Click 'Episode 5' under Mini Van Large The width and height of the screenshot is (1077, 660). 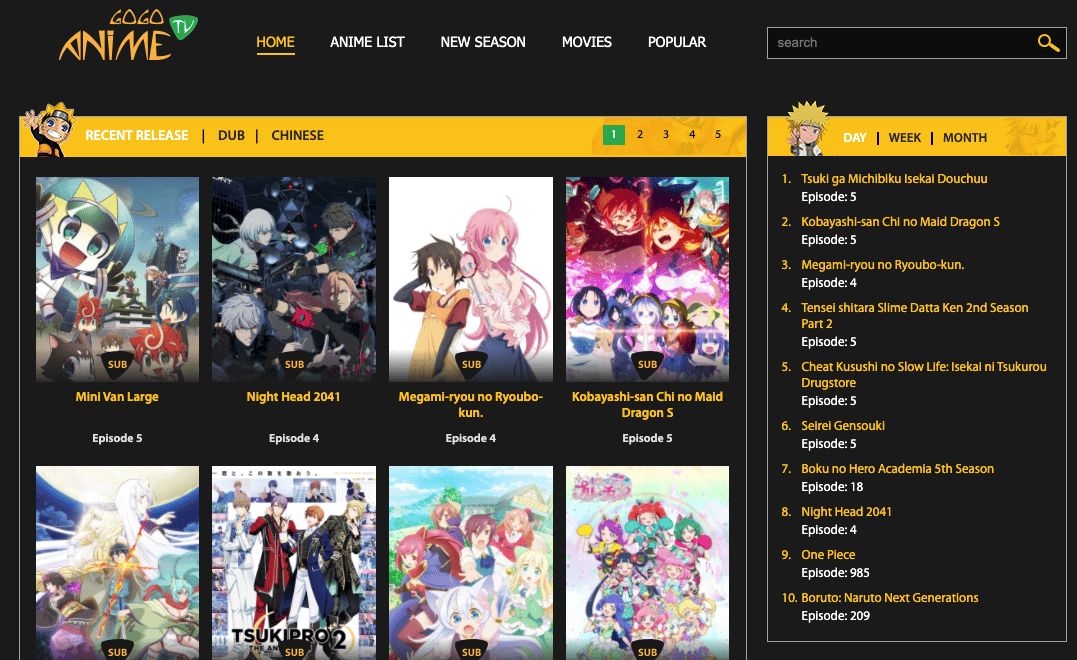tap(117, 438)
